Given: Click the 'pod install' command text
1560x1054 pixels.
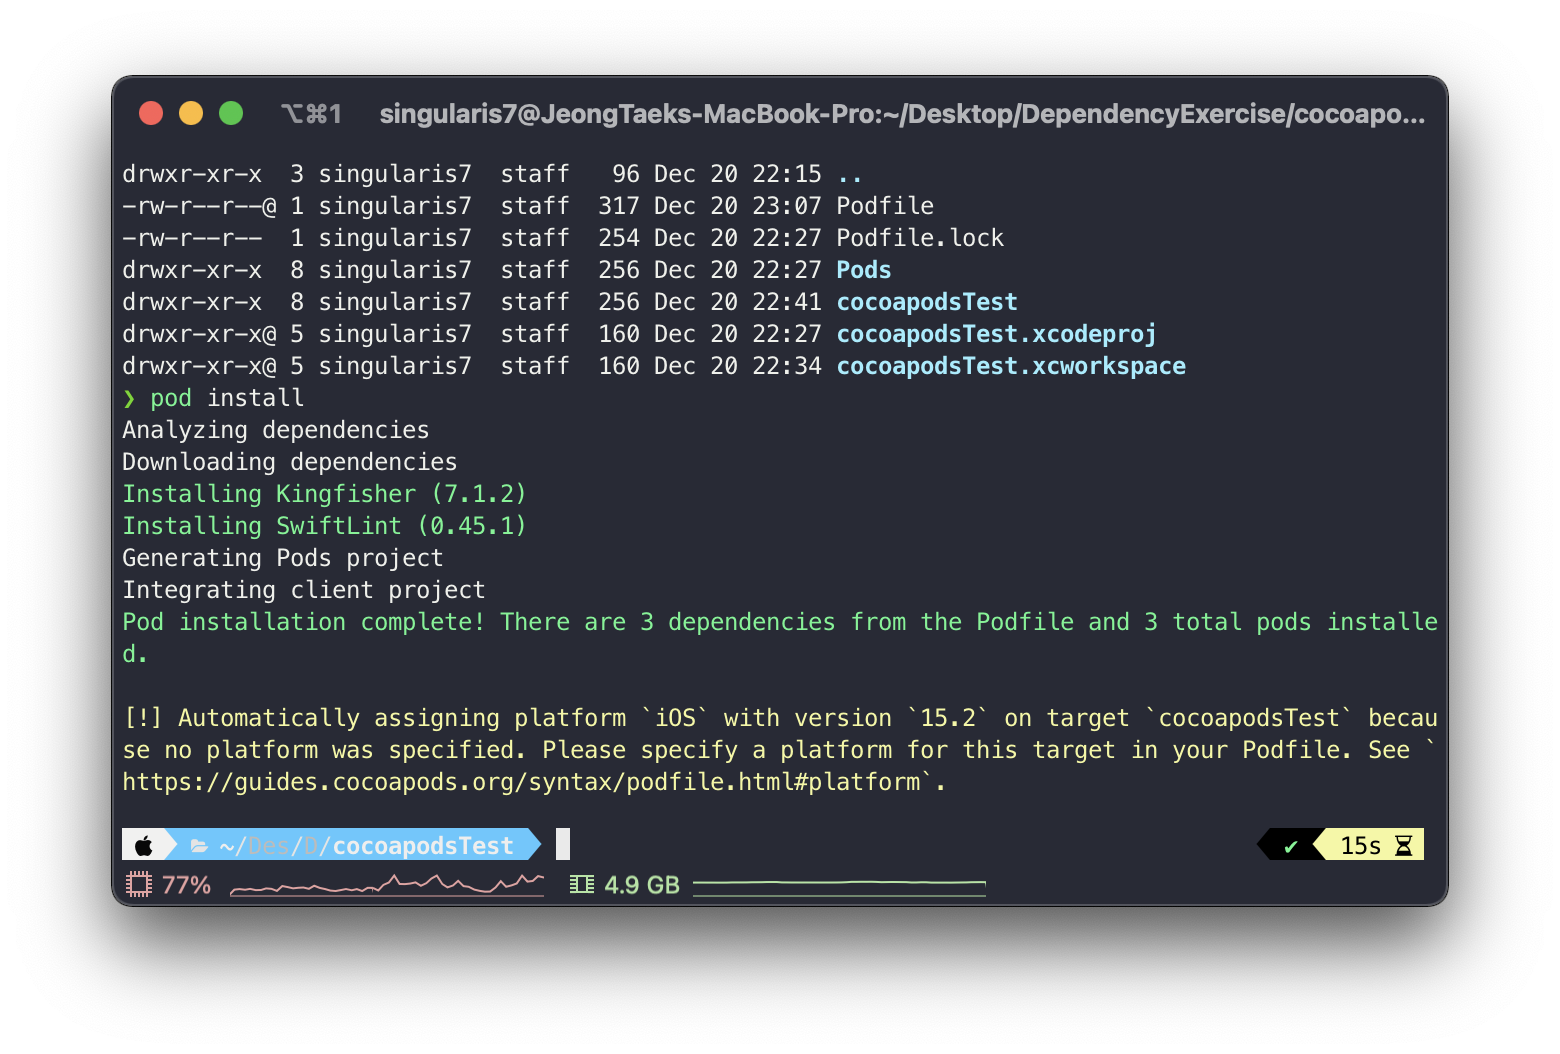Looking at the screenshot, I should pyautogui.click(x=227, y=398).
